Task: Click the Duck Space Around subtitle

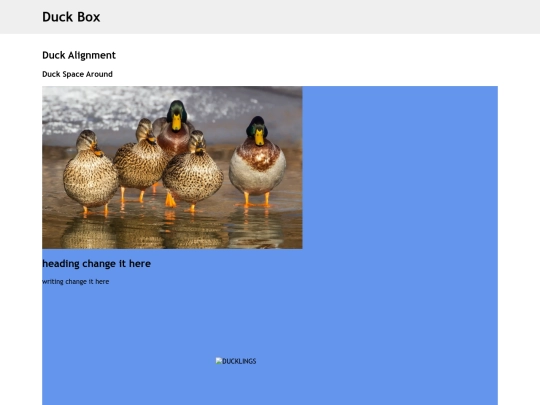Action: coord(77,74)
